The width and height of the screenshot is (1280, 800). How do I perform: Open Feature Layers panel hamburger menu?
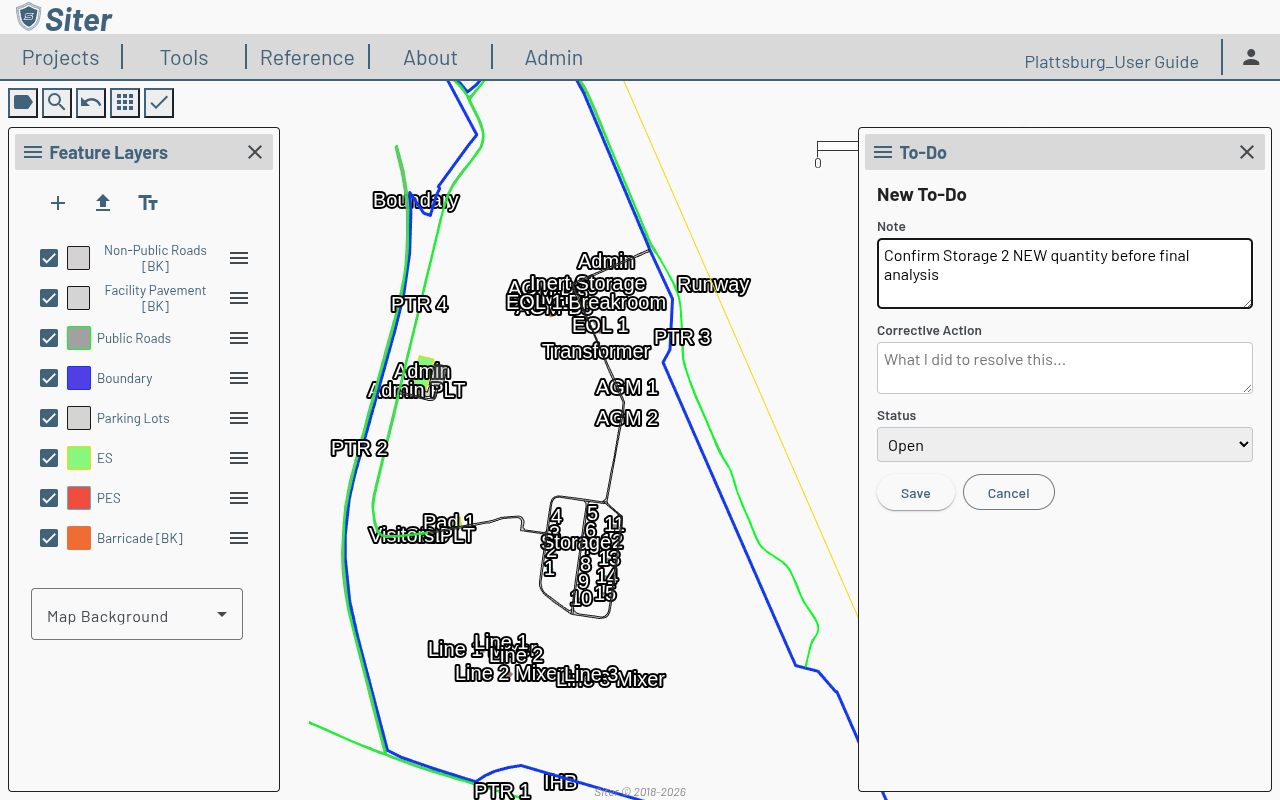coord(33,152)
